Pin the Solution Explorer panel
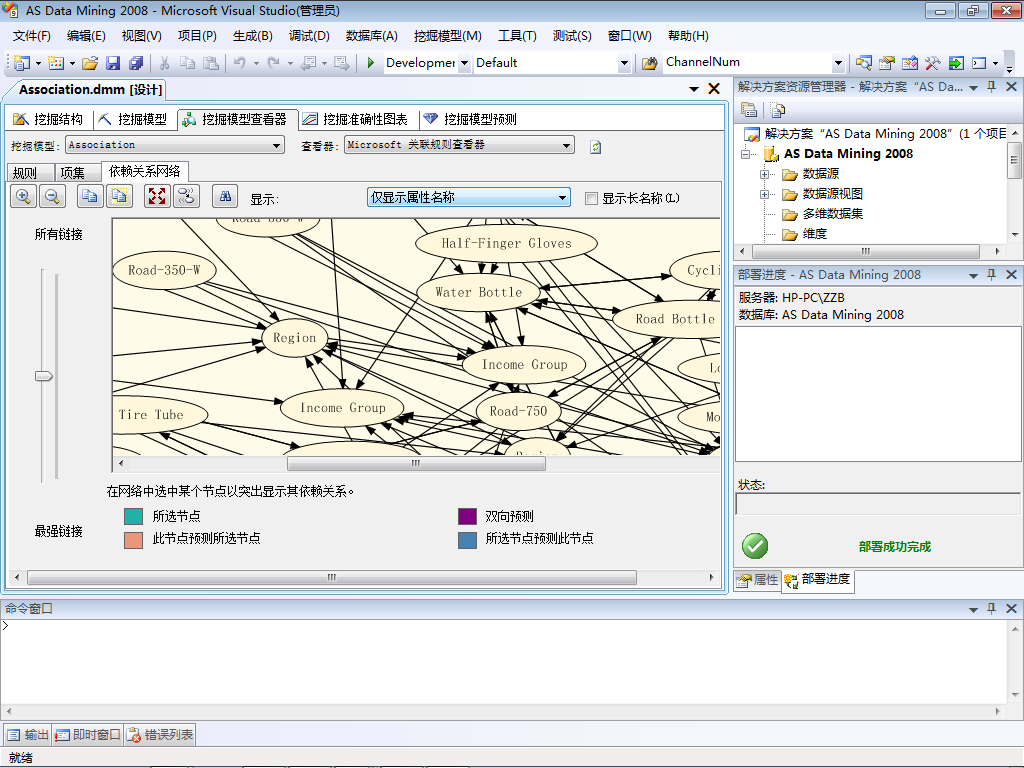1024x768 pixels. point(991,86)
